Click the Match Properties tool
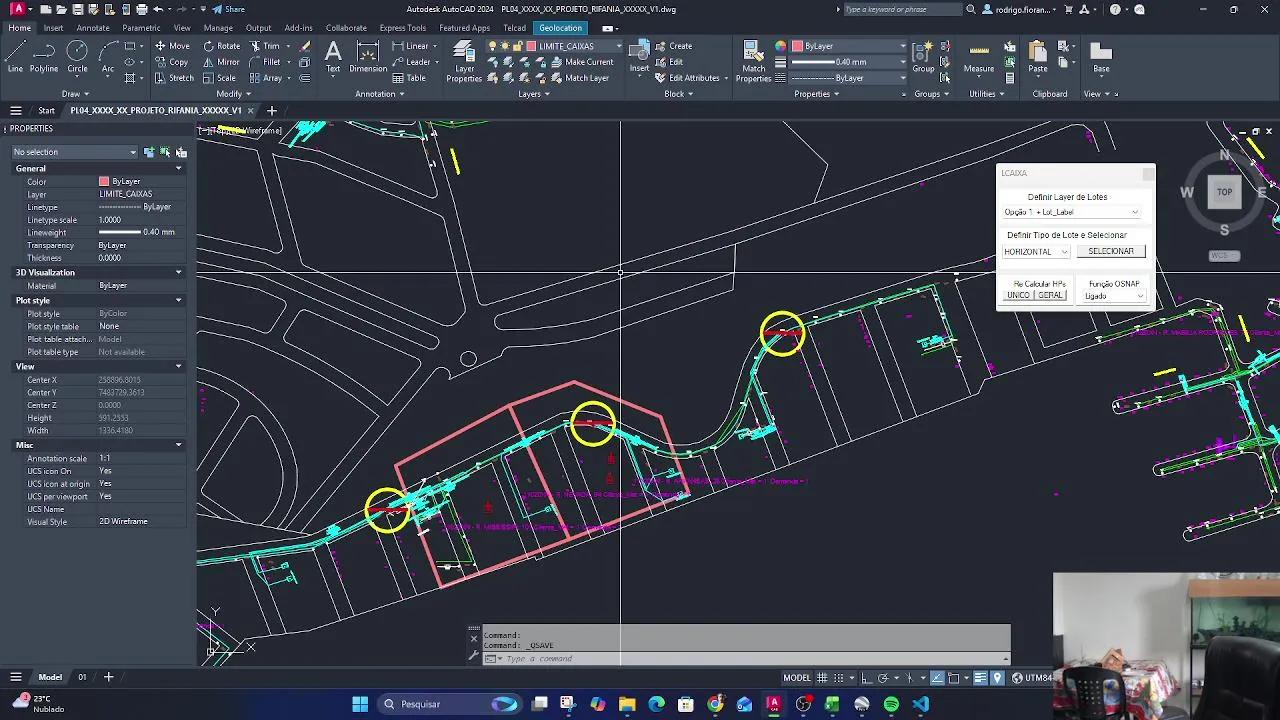 pyautogui.click(x=753, y=62)
